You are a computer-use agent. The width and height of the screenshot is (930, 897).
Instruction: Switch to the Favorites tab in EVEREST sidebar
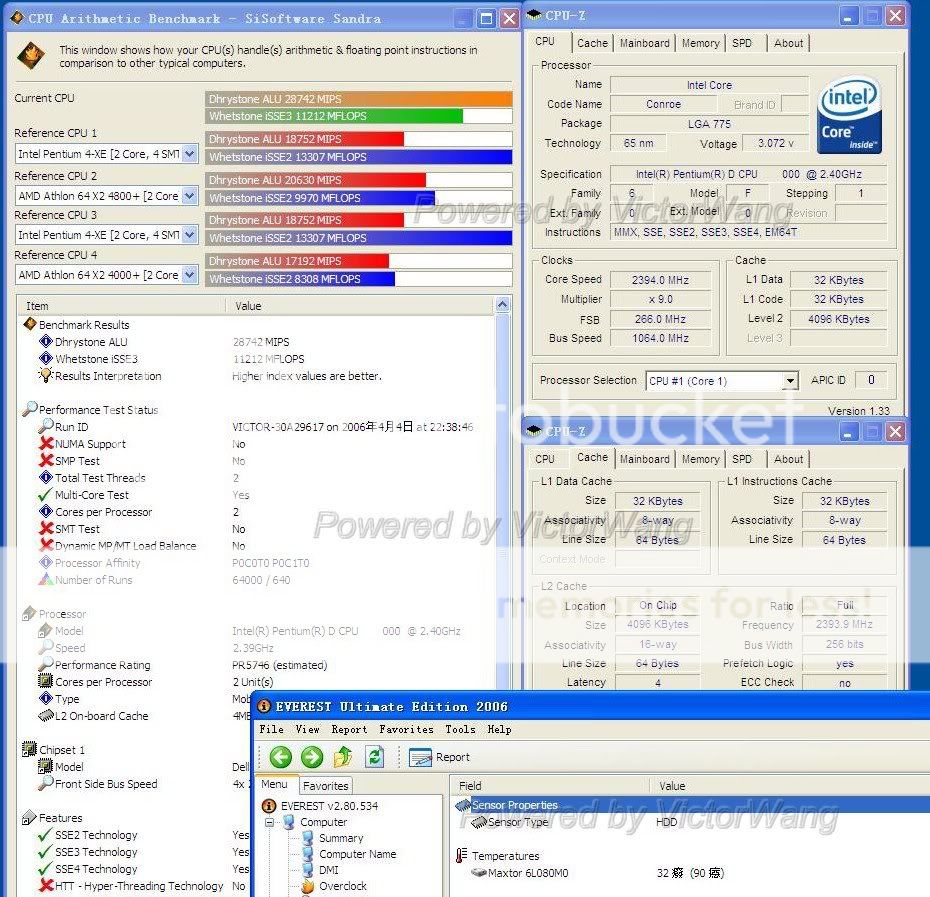pos(325,786)
